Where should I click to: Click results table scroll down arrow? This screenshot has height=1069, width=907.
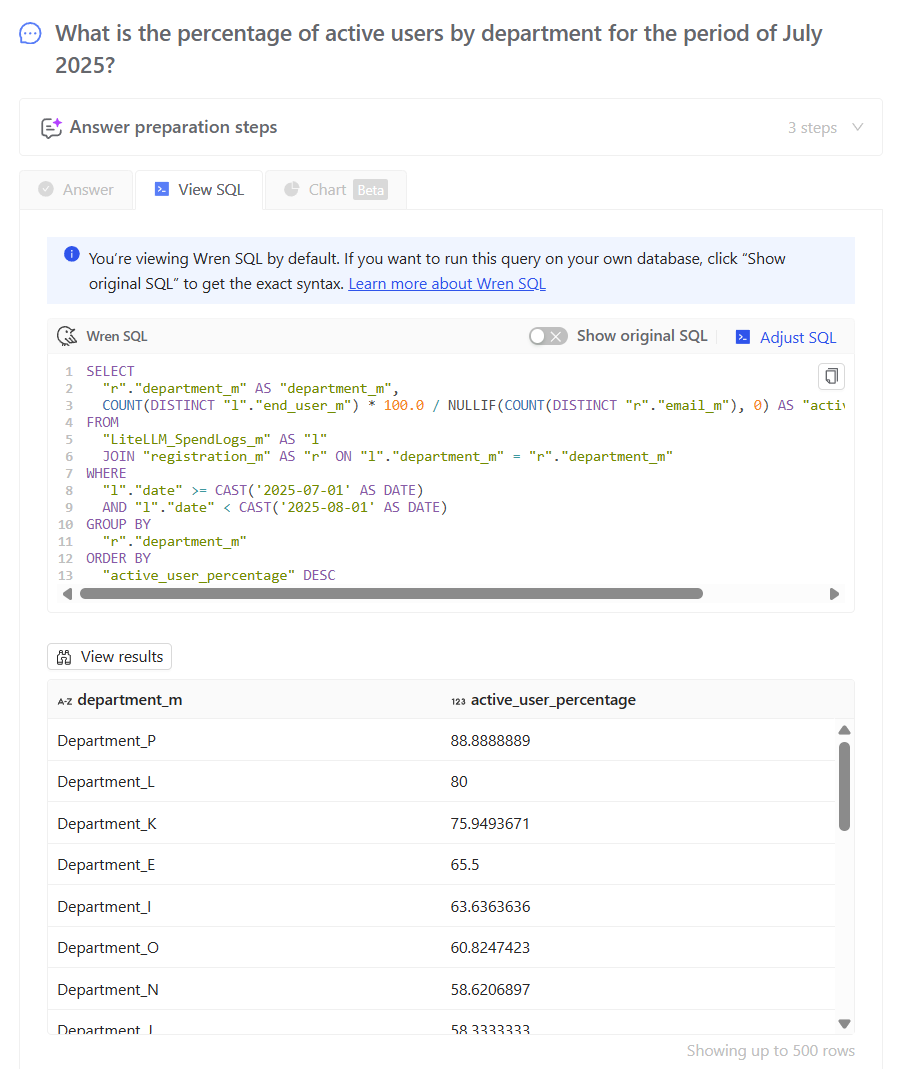(x=844, y=1023)
